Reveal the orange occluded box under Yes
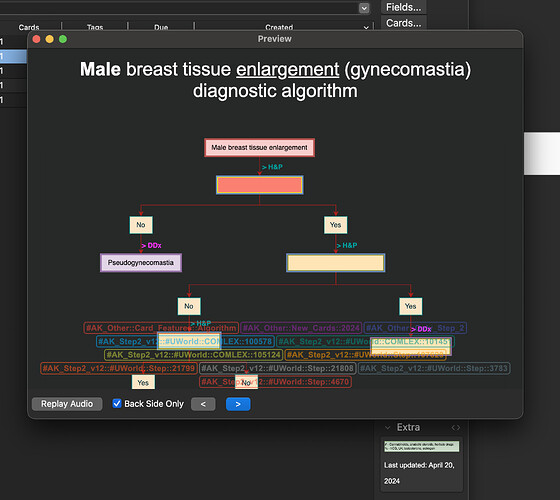560x500 pixels. (335, 263)
